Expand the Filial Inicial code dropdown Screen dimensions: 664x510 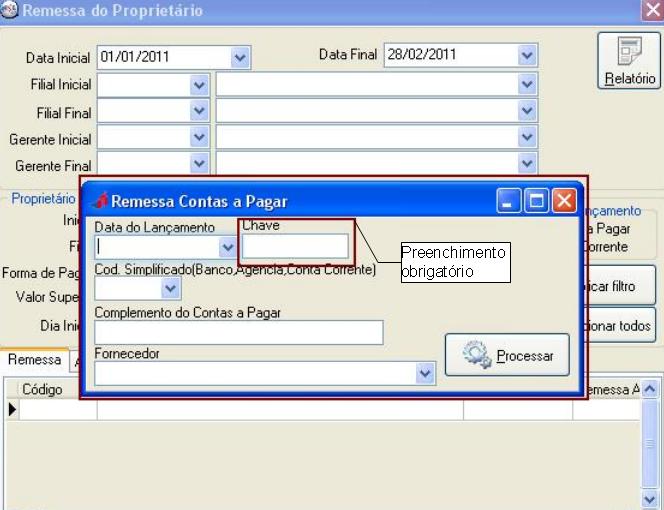coord(198,85)
